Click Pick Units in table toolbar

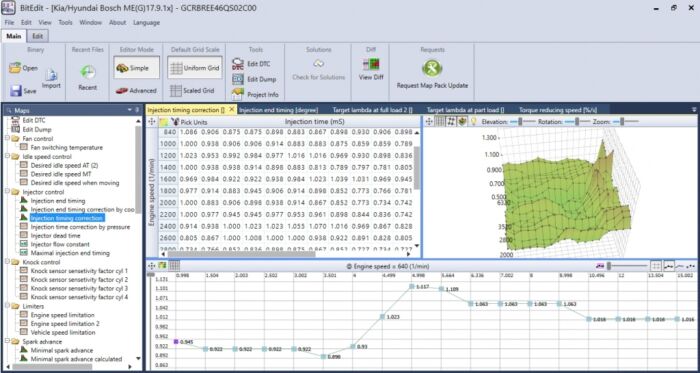(189, 122)
